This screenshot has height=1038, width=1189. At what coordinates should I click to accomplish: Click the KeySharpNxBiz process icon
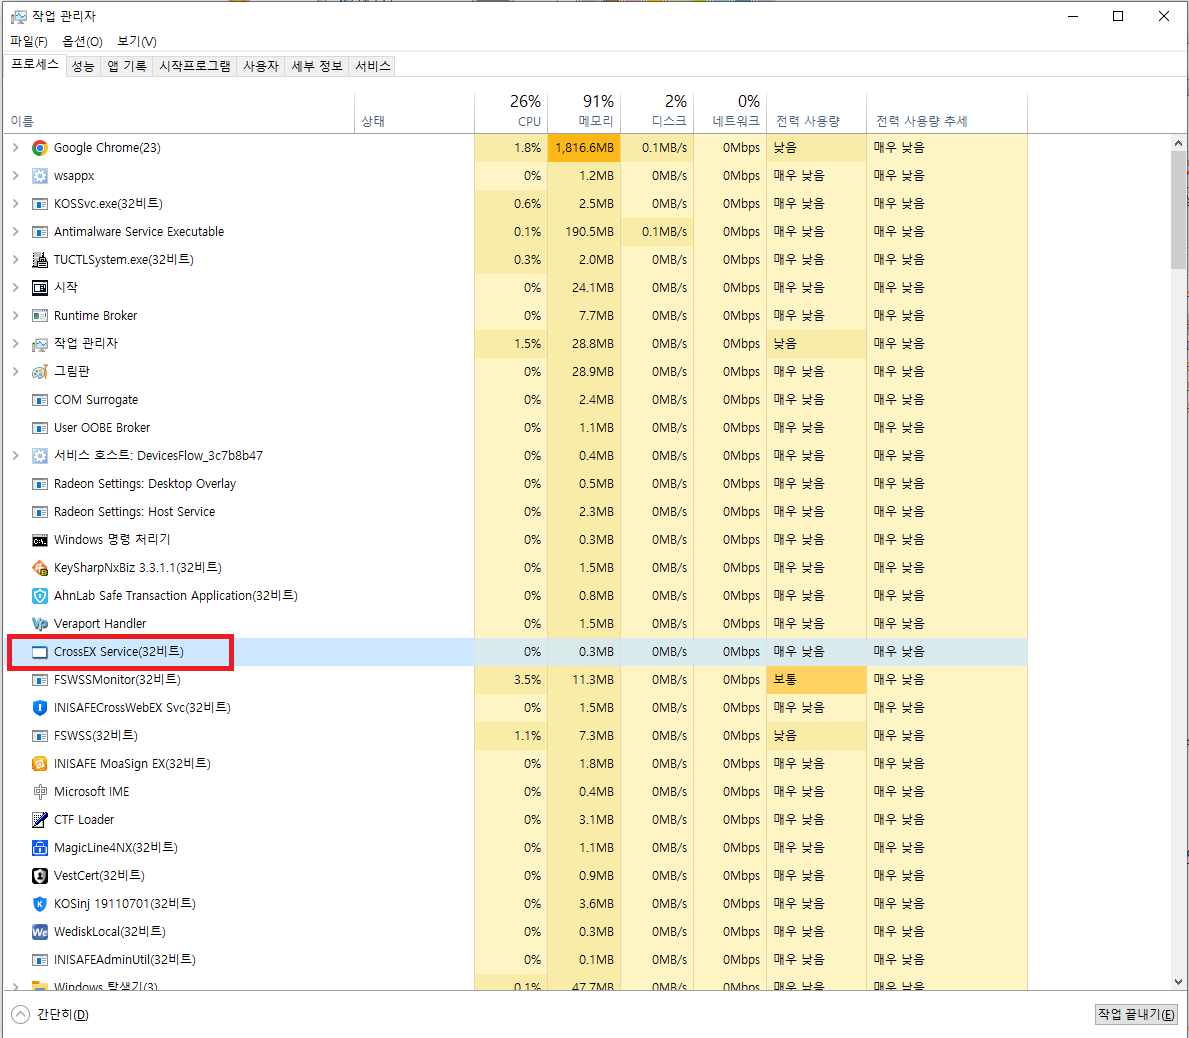click(39, 568)
